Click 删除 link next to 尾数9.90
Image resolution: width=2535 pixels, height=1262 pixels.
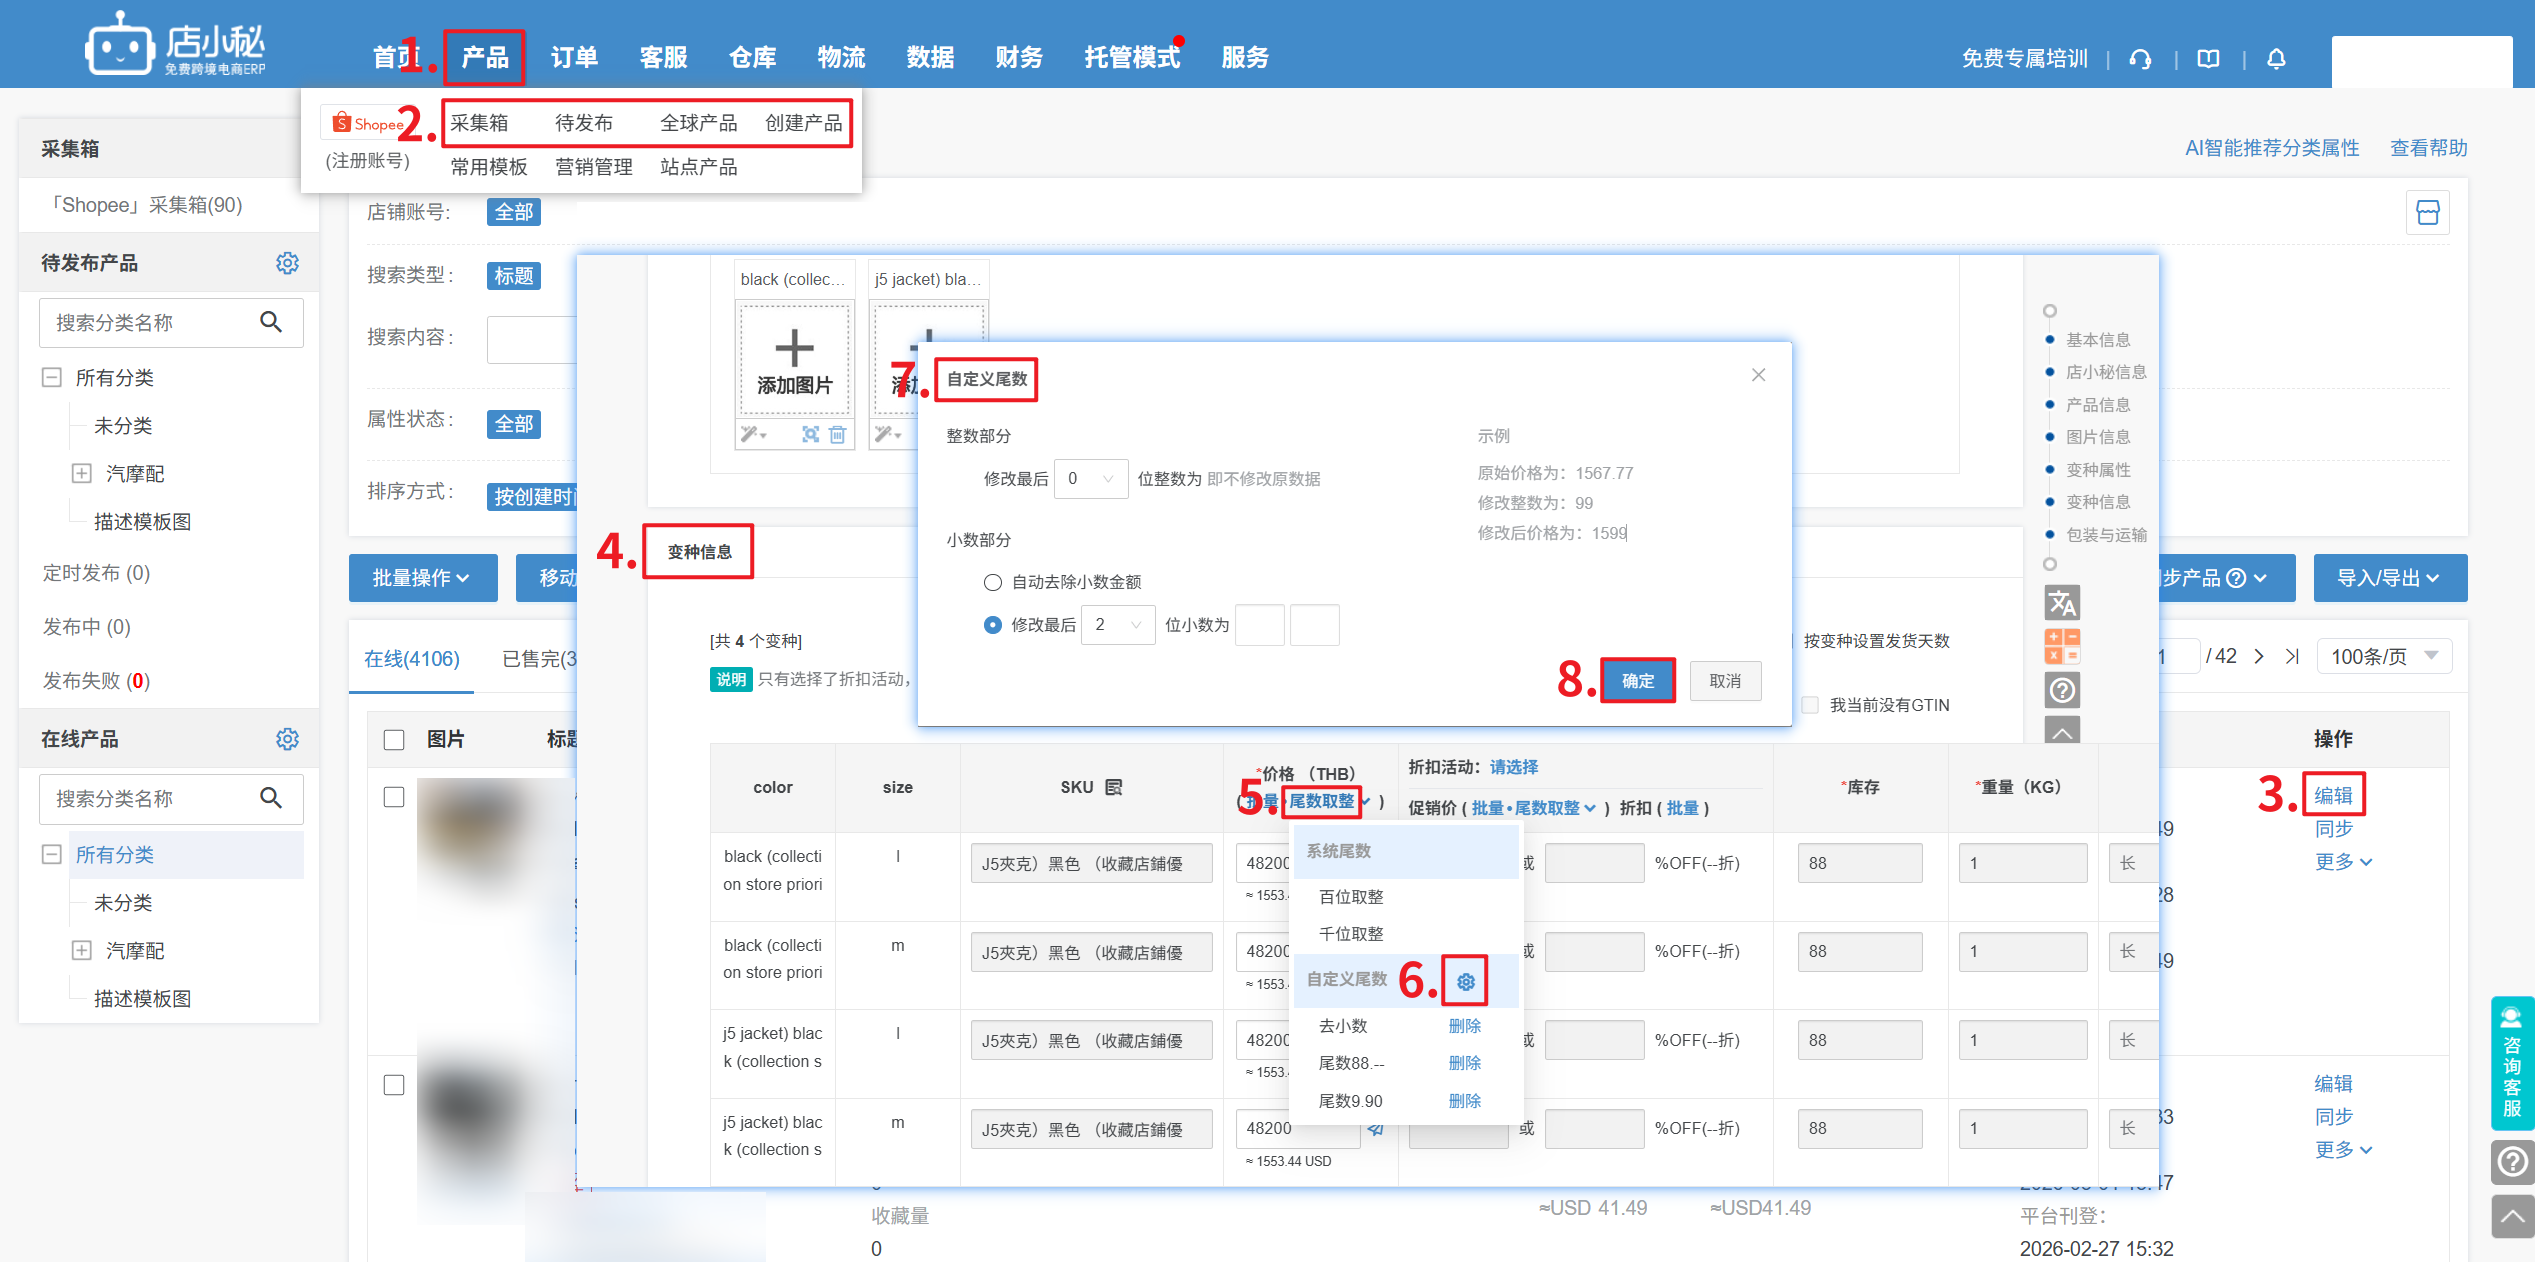pyautogui.click(x=1464, y=1101)
